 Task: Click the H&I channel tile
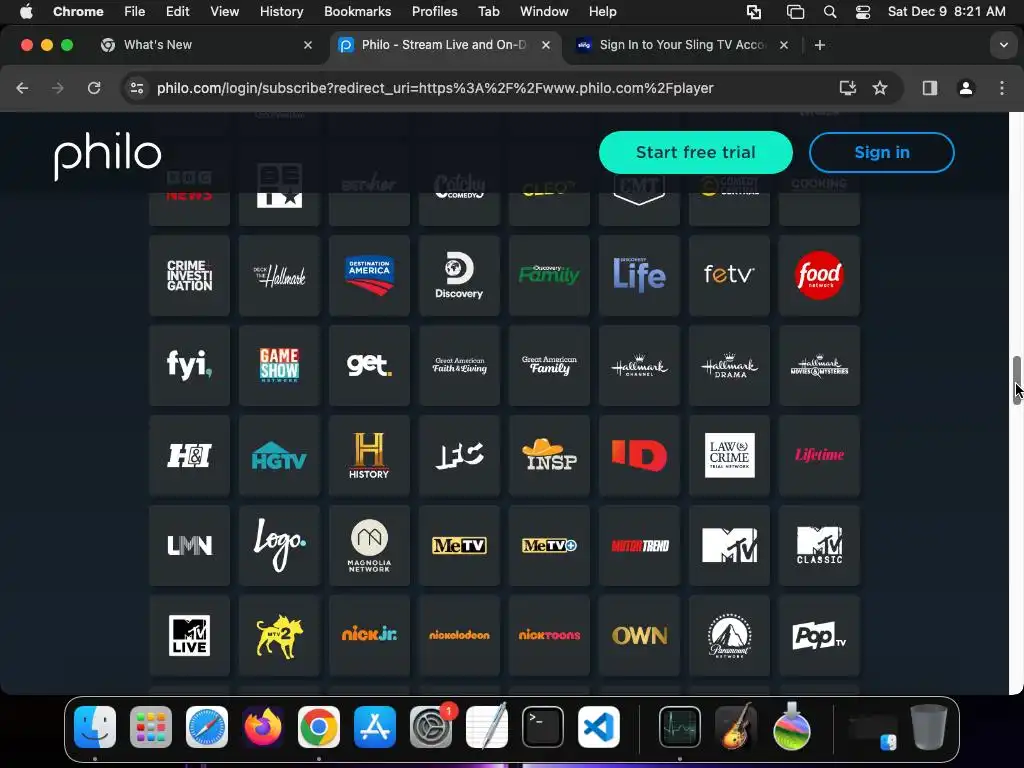pyautogui.click(x=189, y=456)
